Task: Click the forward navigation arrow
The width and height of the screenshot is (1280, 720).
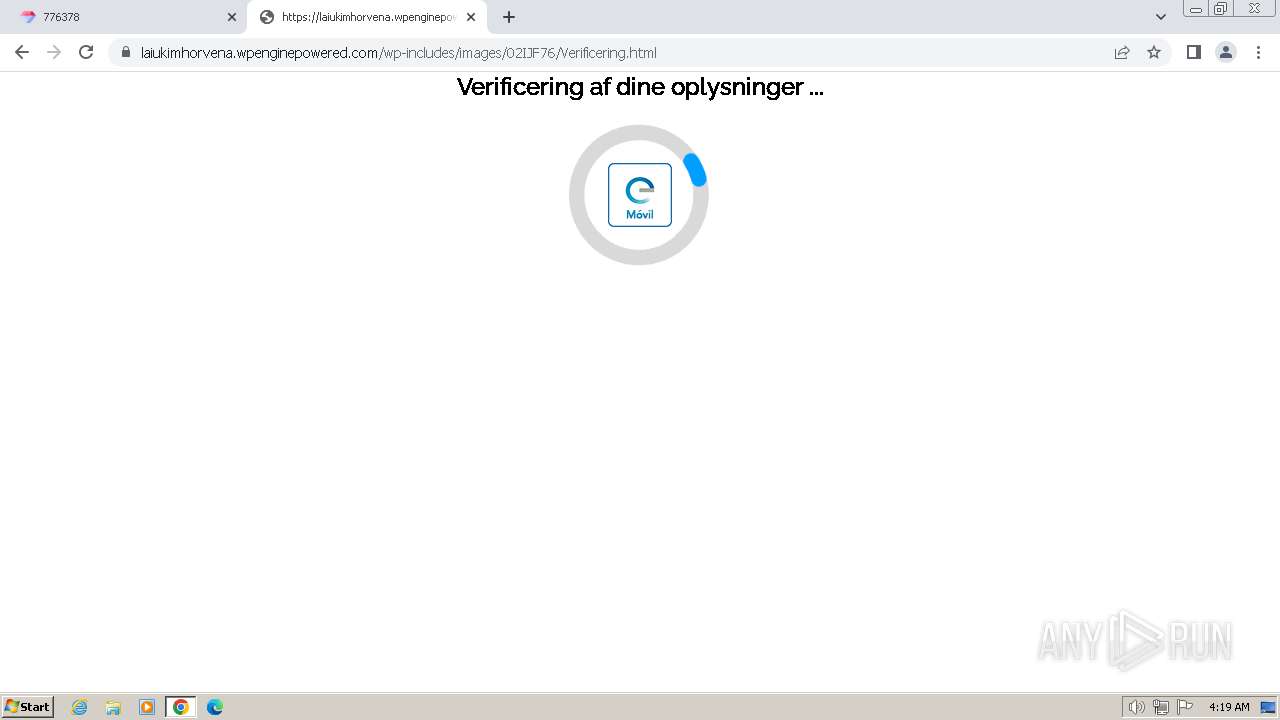Action: [x=54, y=52]
